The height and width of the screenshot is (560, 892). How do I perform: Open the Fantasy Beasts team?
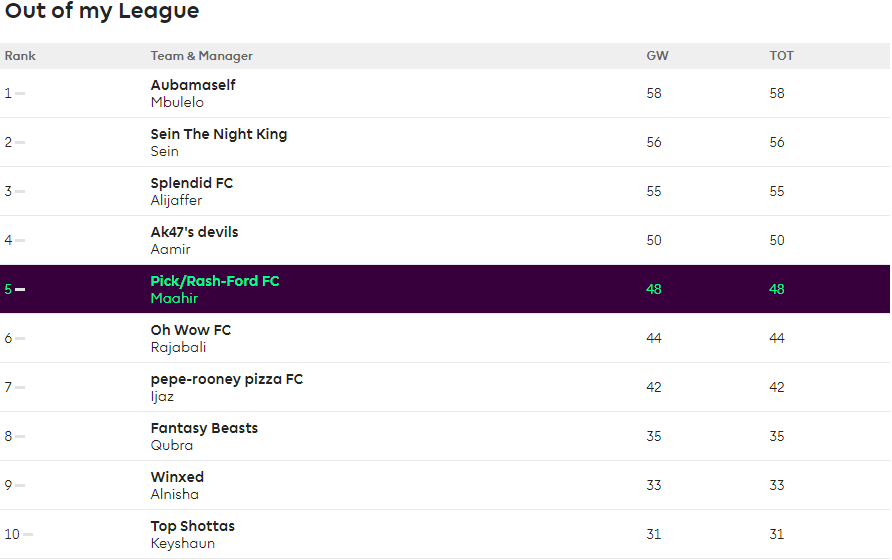(x=204, y=428)
